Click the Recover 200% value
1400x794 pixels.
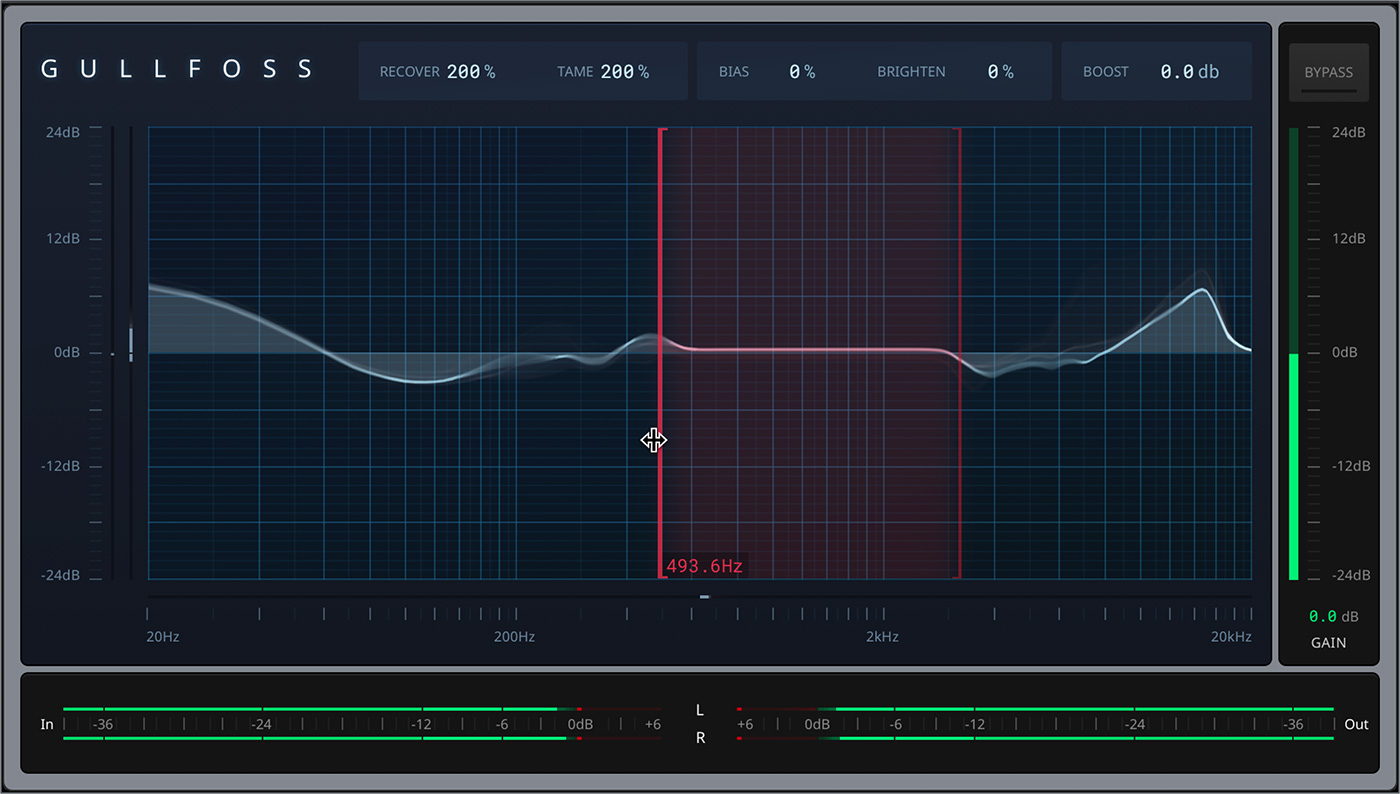(x=471, y=72)
